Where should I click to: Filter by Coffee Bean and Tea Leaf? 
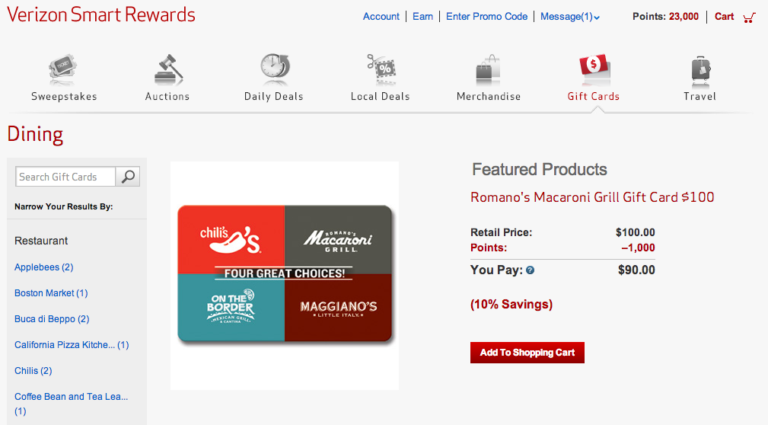click(x=71, y=403)
